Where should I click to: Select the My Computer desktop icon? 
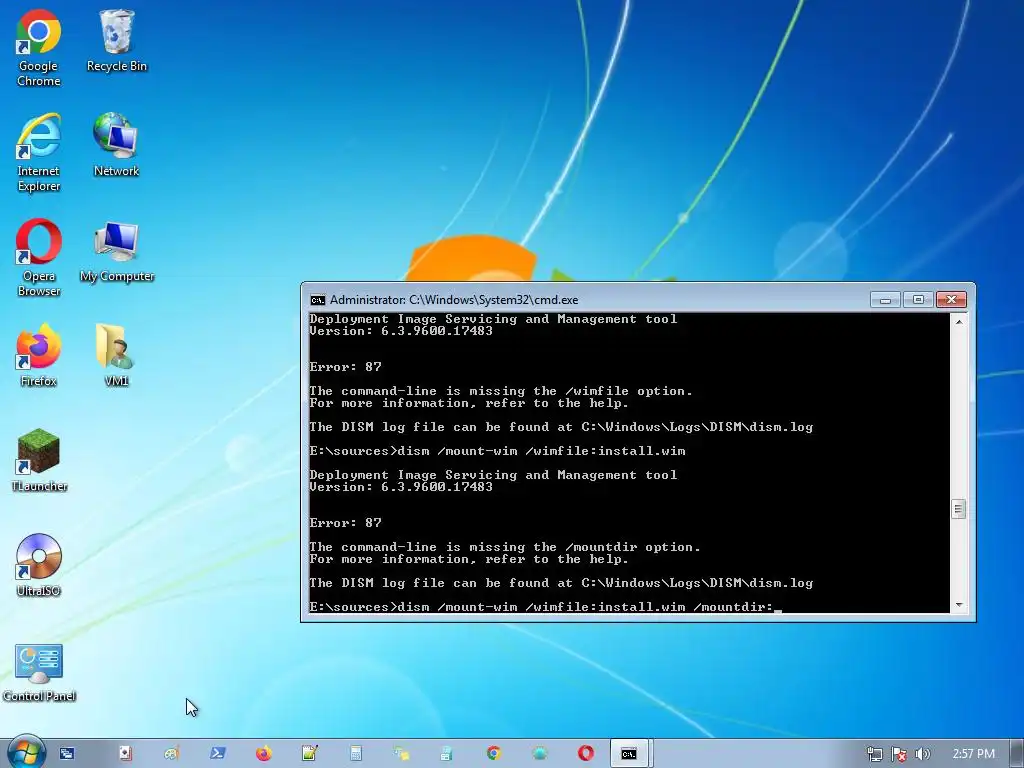[x=117, y=251]
